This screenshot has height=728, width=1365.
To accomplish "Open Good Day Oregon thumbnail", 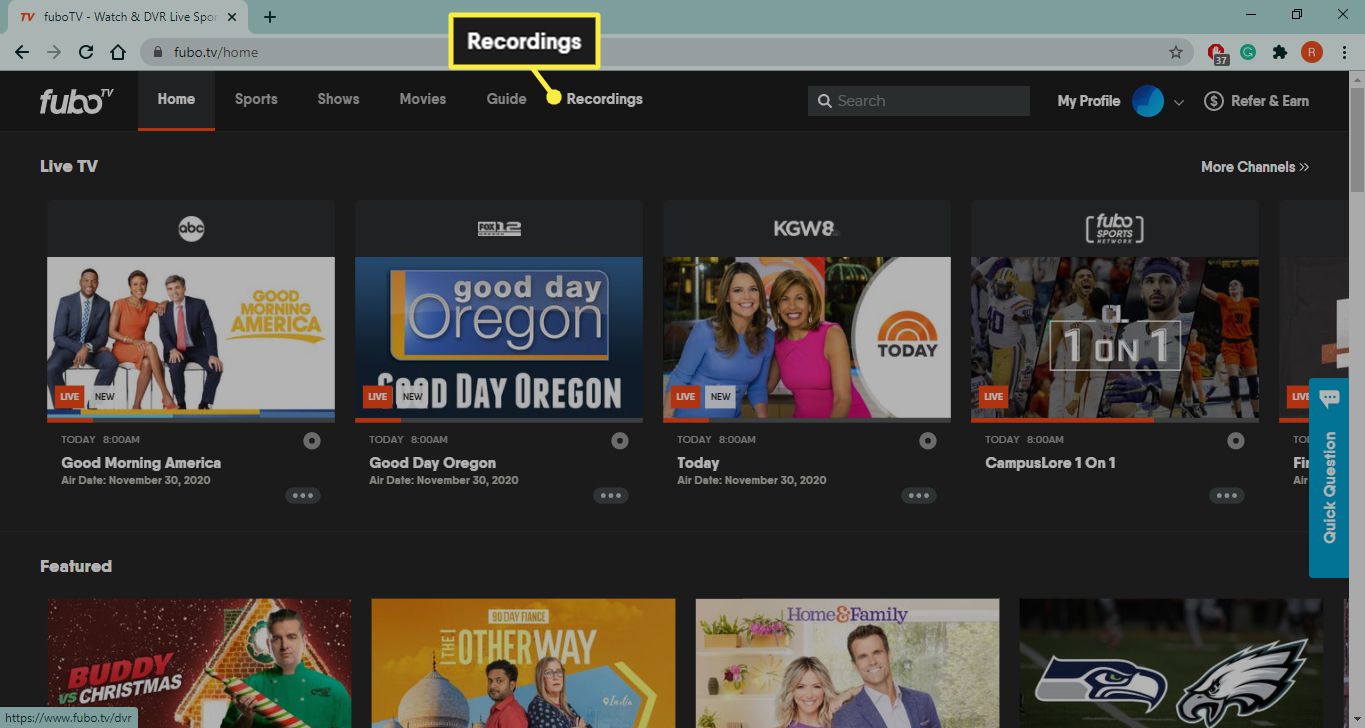I will point(499,338).
